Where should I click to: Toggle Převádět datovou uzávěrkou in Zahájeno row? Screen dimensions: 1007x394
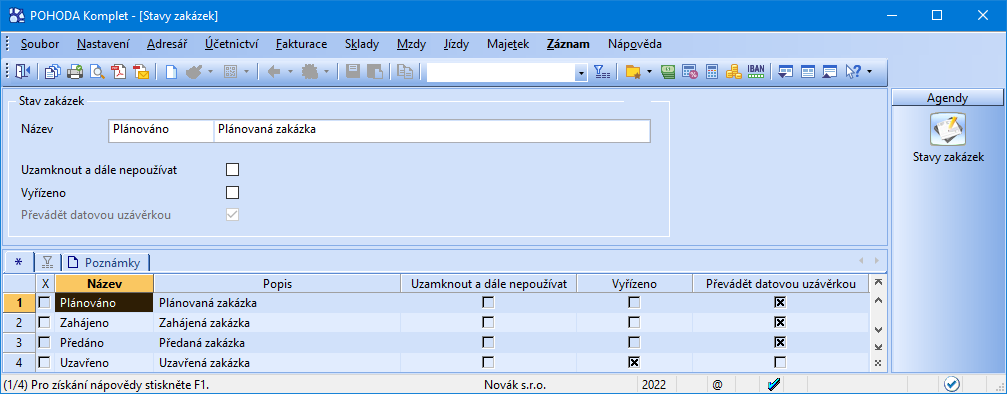(x=780, y=322)
